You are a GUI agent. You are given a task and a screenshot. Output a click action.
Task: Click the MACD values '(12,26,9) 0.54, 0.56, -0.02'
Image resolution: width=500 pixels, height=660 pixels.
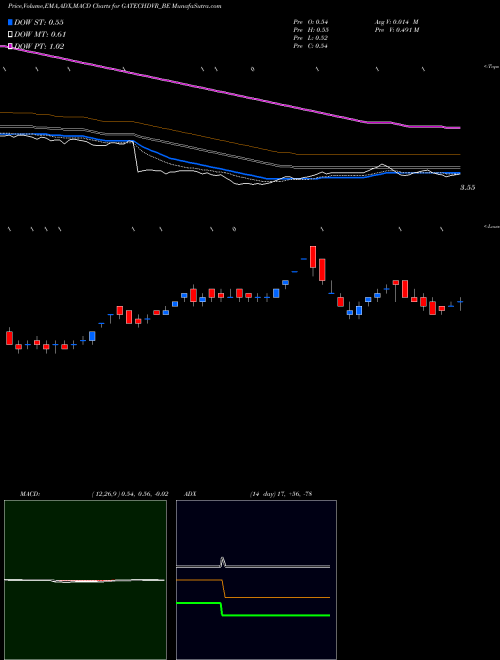[130, 494]
